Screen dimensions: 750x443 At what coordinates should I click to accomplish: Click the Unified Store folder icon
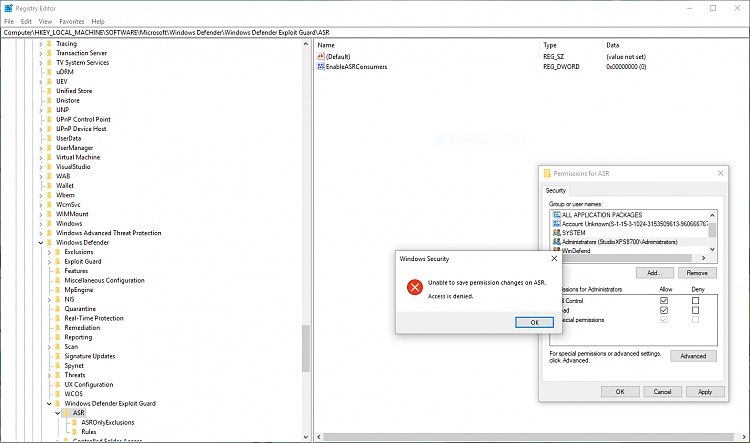coord(49,91)
